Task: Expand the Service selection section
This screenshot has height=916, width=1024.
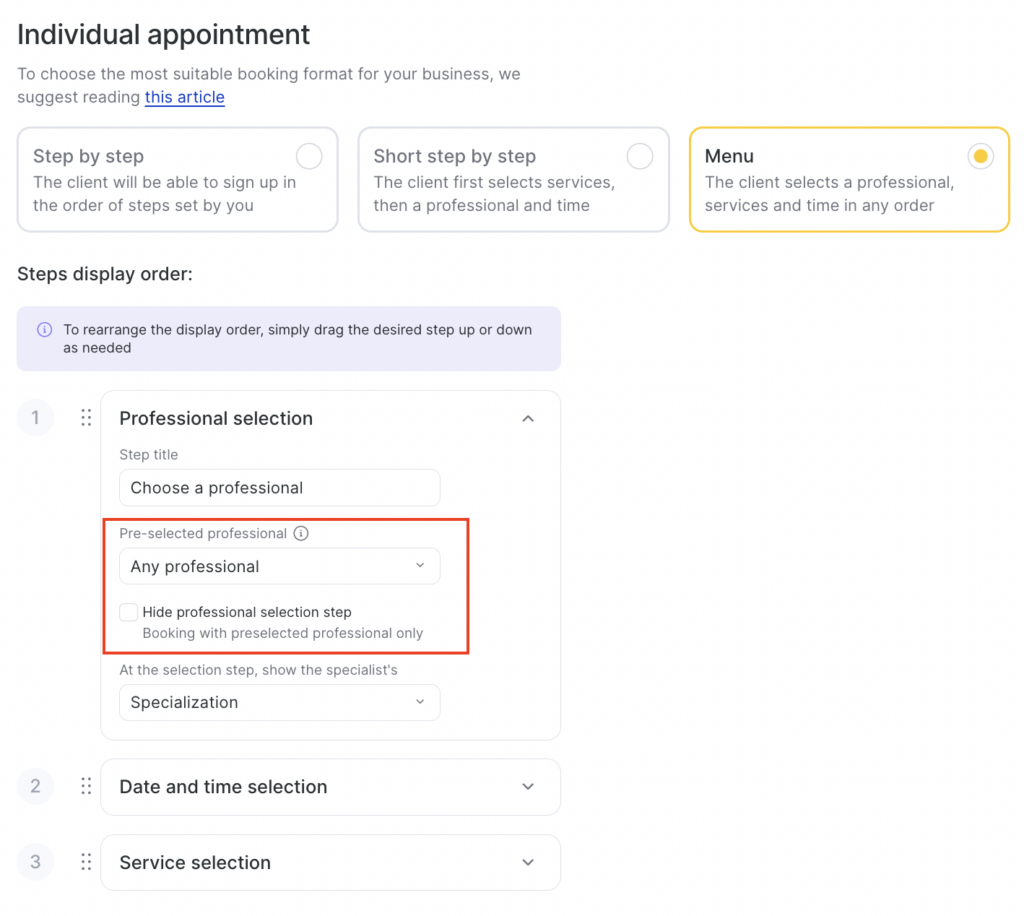Action: [528, 862]
